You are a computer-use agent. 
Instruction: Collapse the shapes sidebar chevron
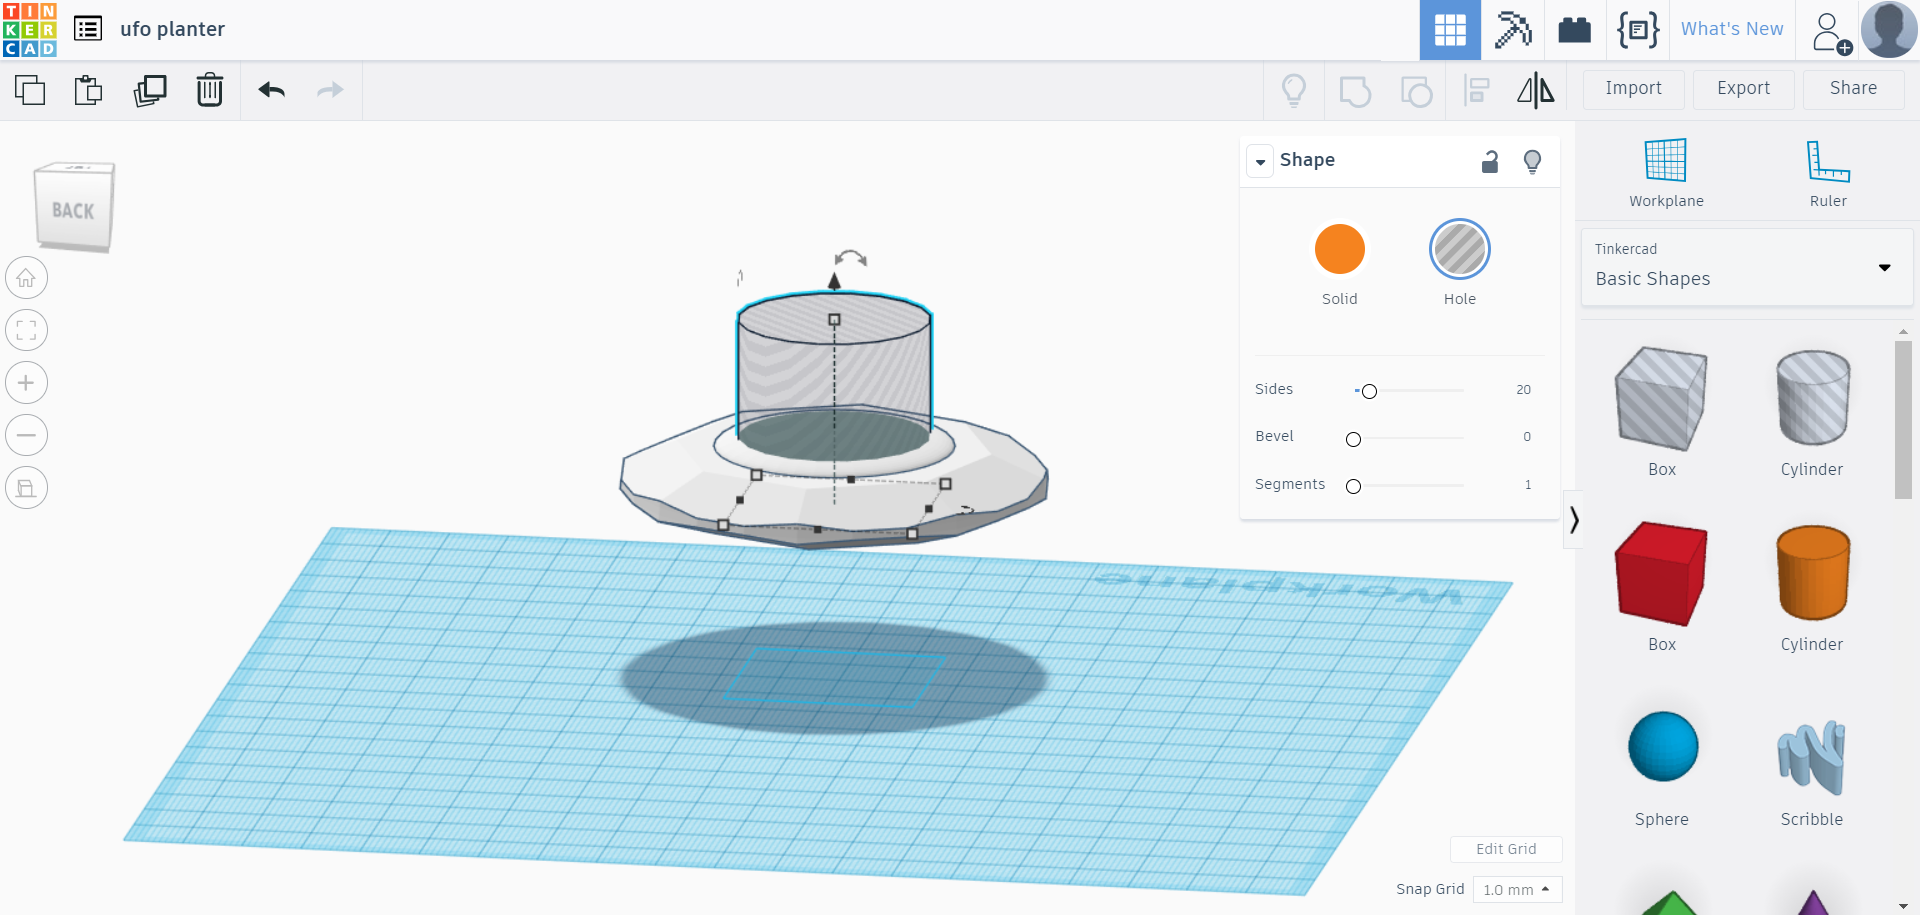coord(1574,520)
